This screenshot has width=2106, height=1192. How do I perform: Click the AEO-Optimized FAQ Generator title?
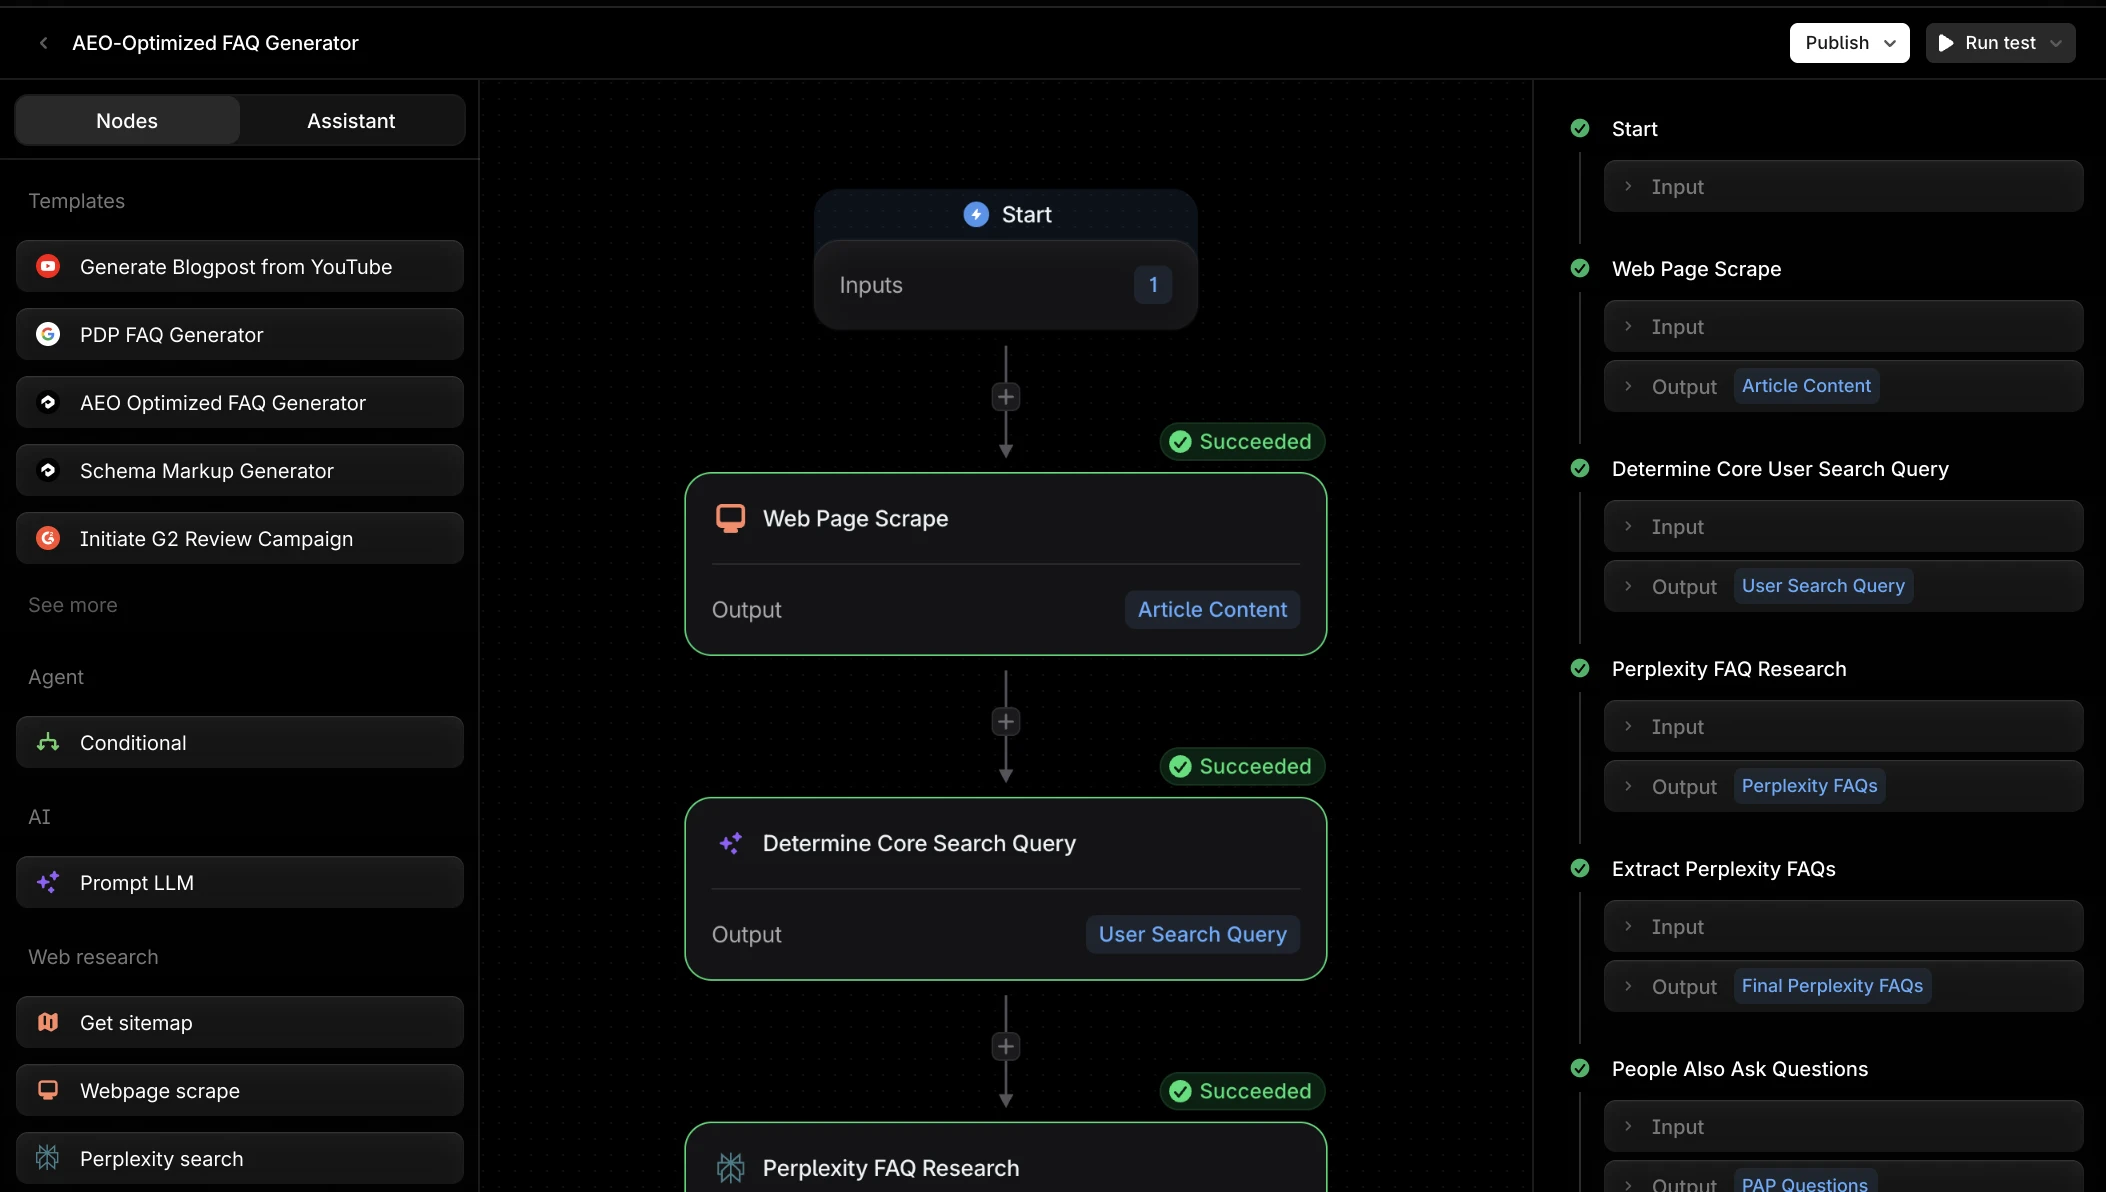pyautogui.click(x=215, y=43)
